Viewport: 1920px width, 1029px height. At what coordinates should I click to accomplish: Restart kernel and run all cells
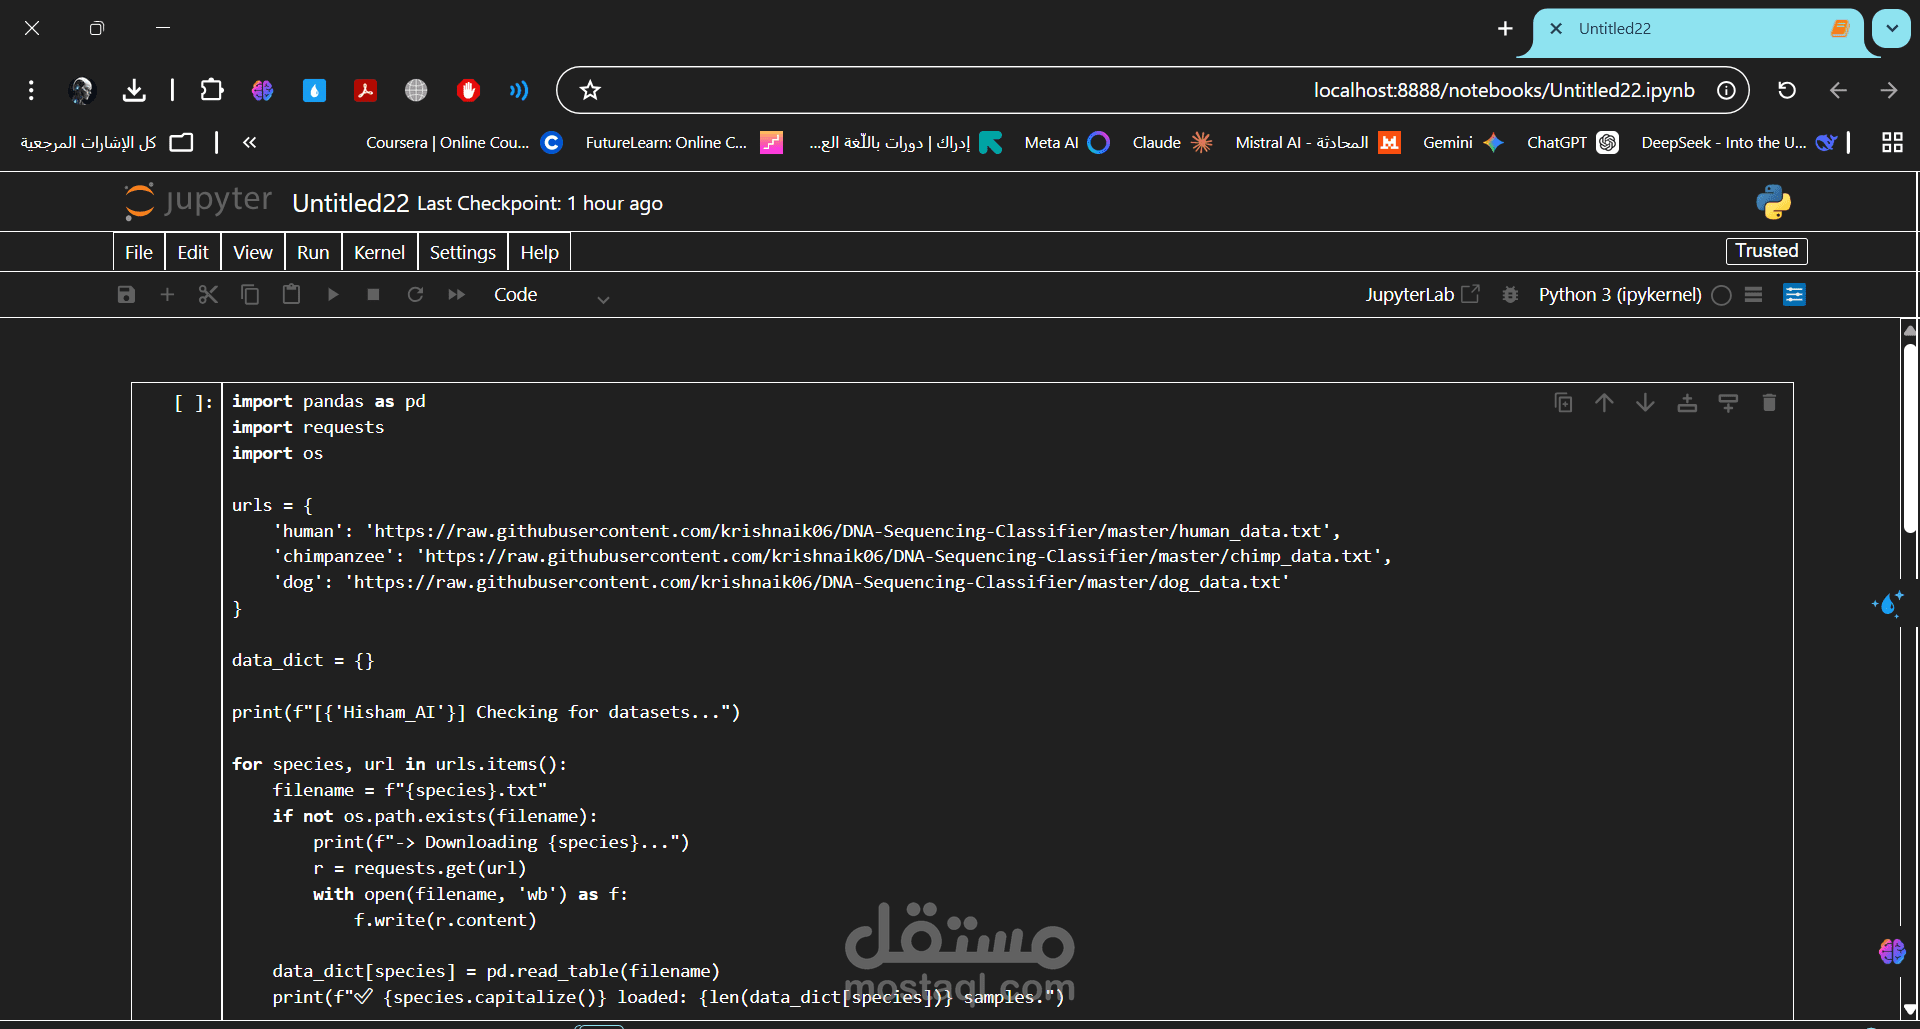456,294
